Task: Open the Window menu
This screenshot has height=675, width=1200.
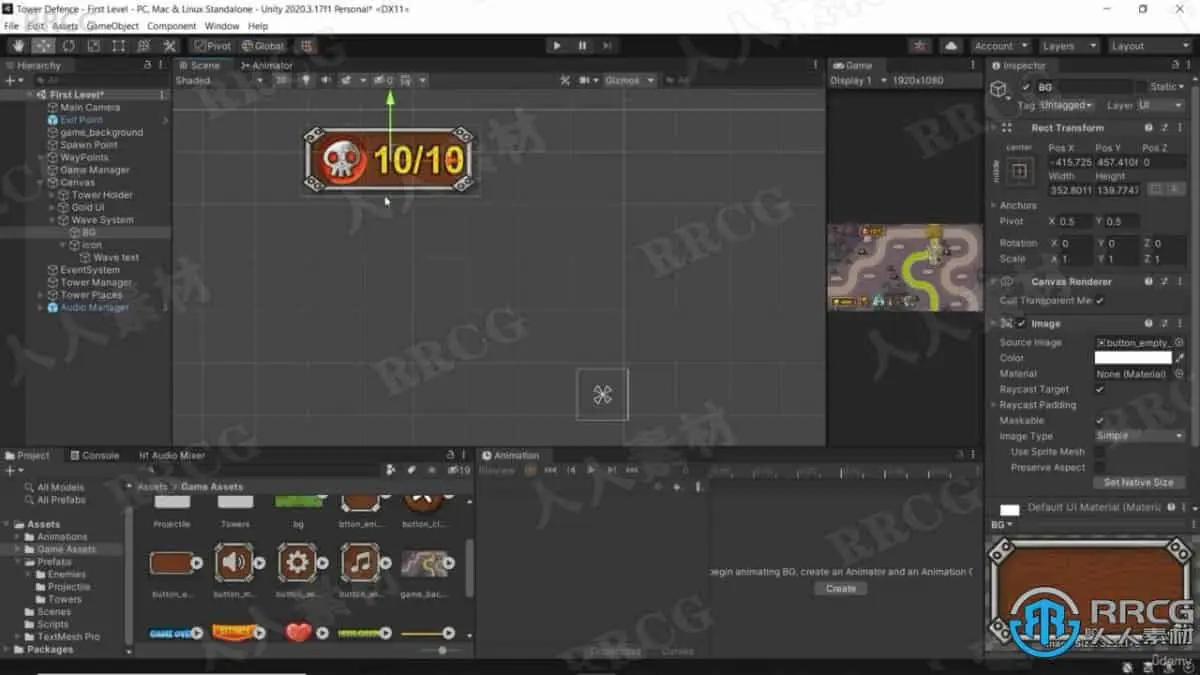Action: click(x=222, y=26)
